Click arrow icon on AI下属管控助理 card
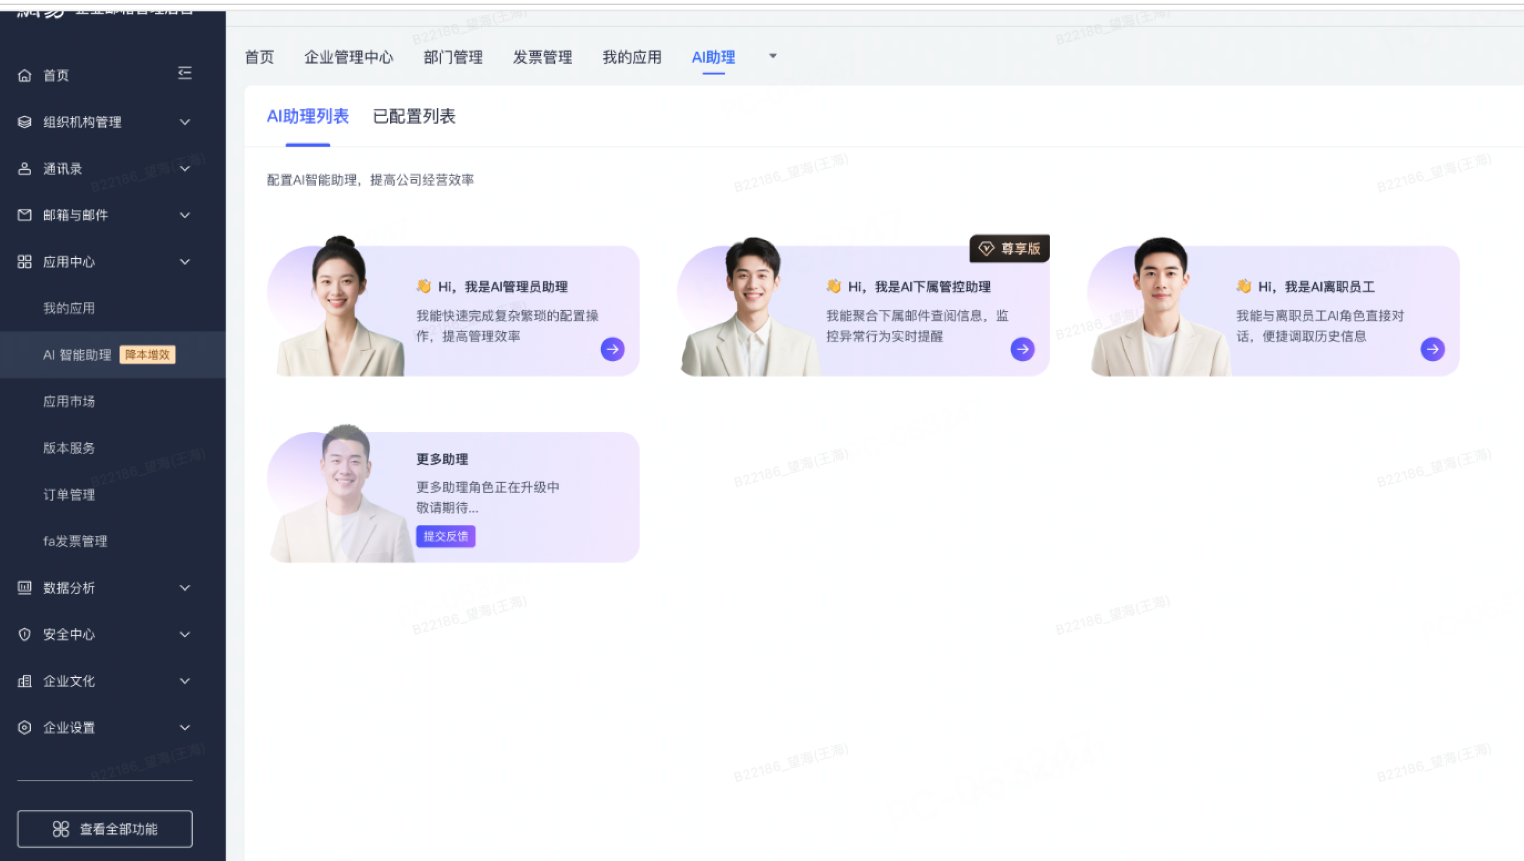The image size is (1524, 861). [1022, 349]
